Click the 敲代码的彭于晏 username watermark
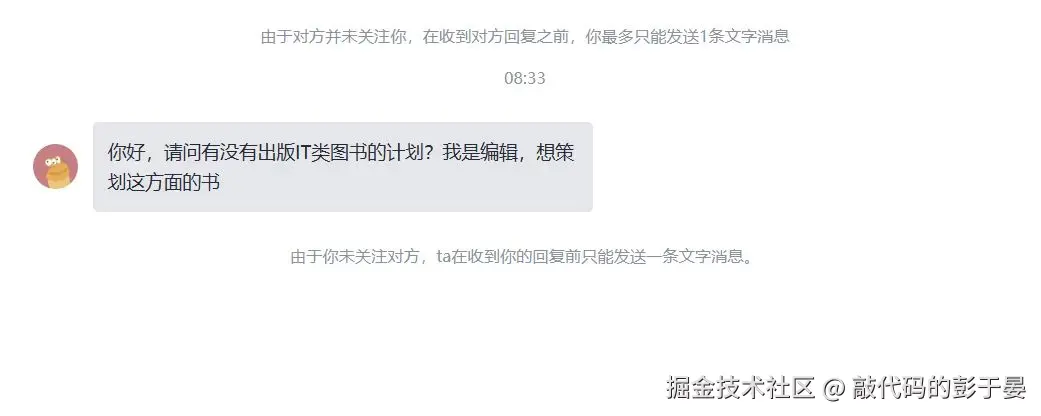This screenshot has width=1041, height=416. point(939,387)
